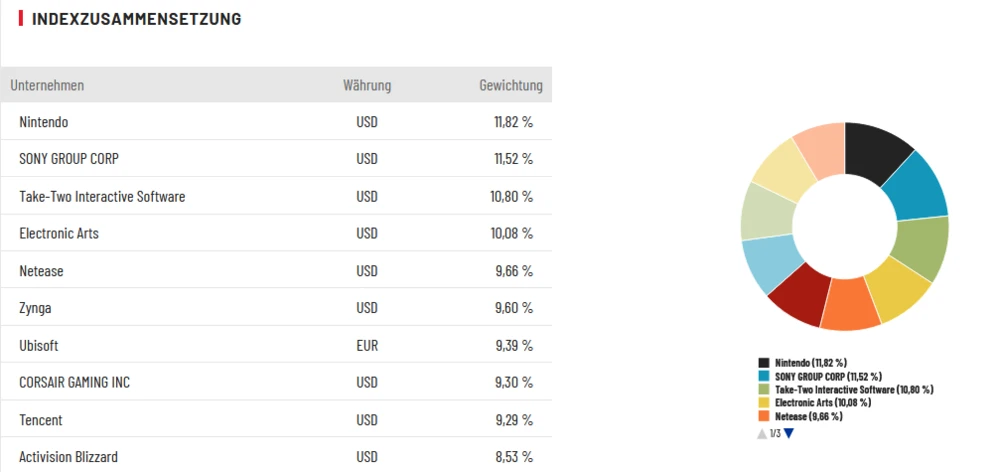Sort table by Unternehmen column header
Image resolution: width=1000 pixels, height=472 pixels.
(47, 85)
